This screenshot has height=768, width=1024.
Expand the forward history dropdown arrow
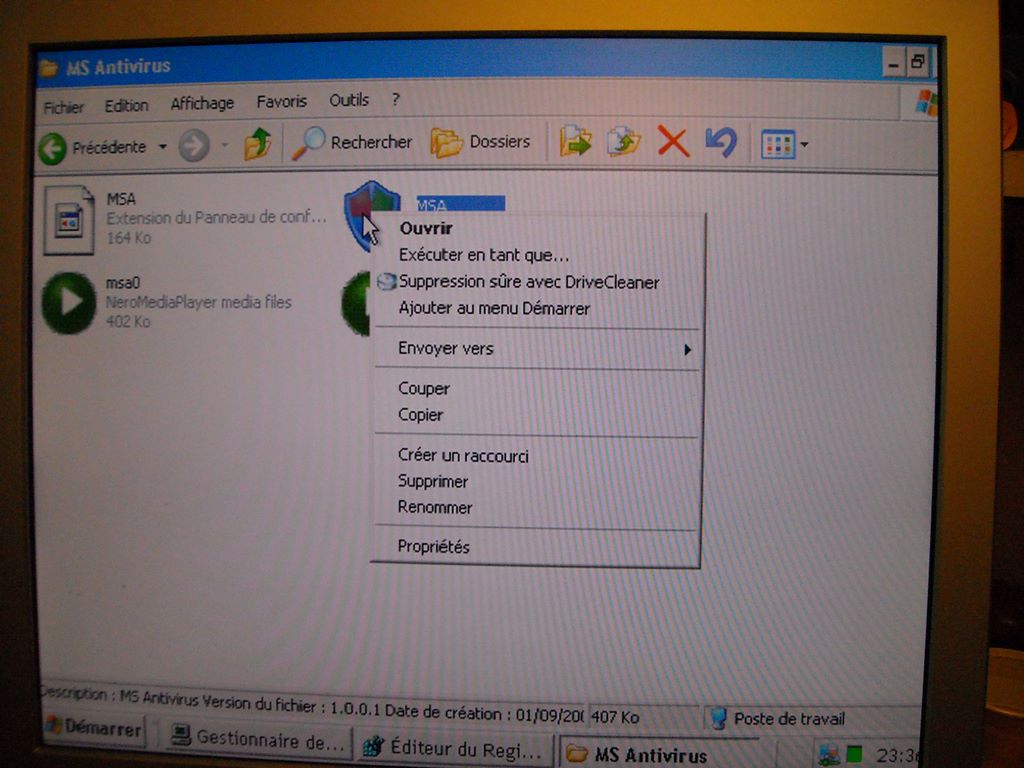point(225,144)
